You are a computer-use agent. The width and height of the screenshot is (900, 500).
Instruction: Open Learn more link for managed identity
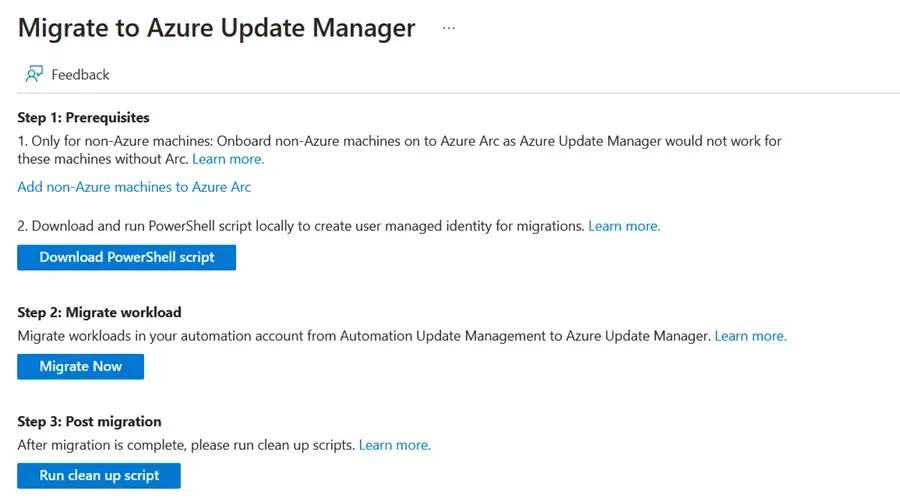tap(624, 226)
